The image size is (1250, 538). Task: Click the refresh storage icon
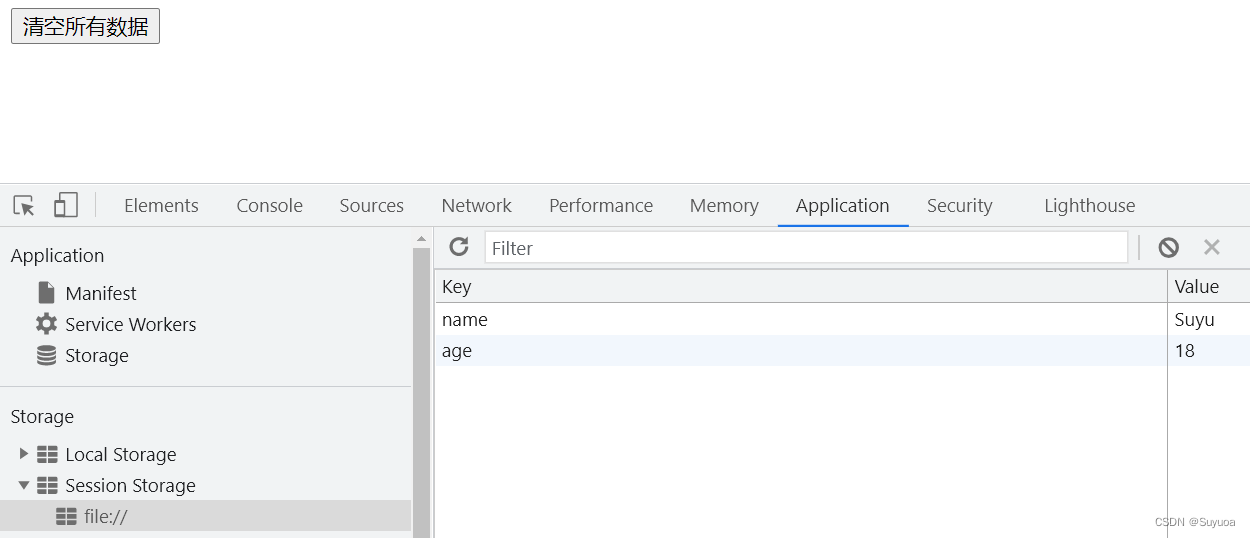[459, 247]
